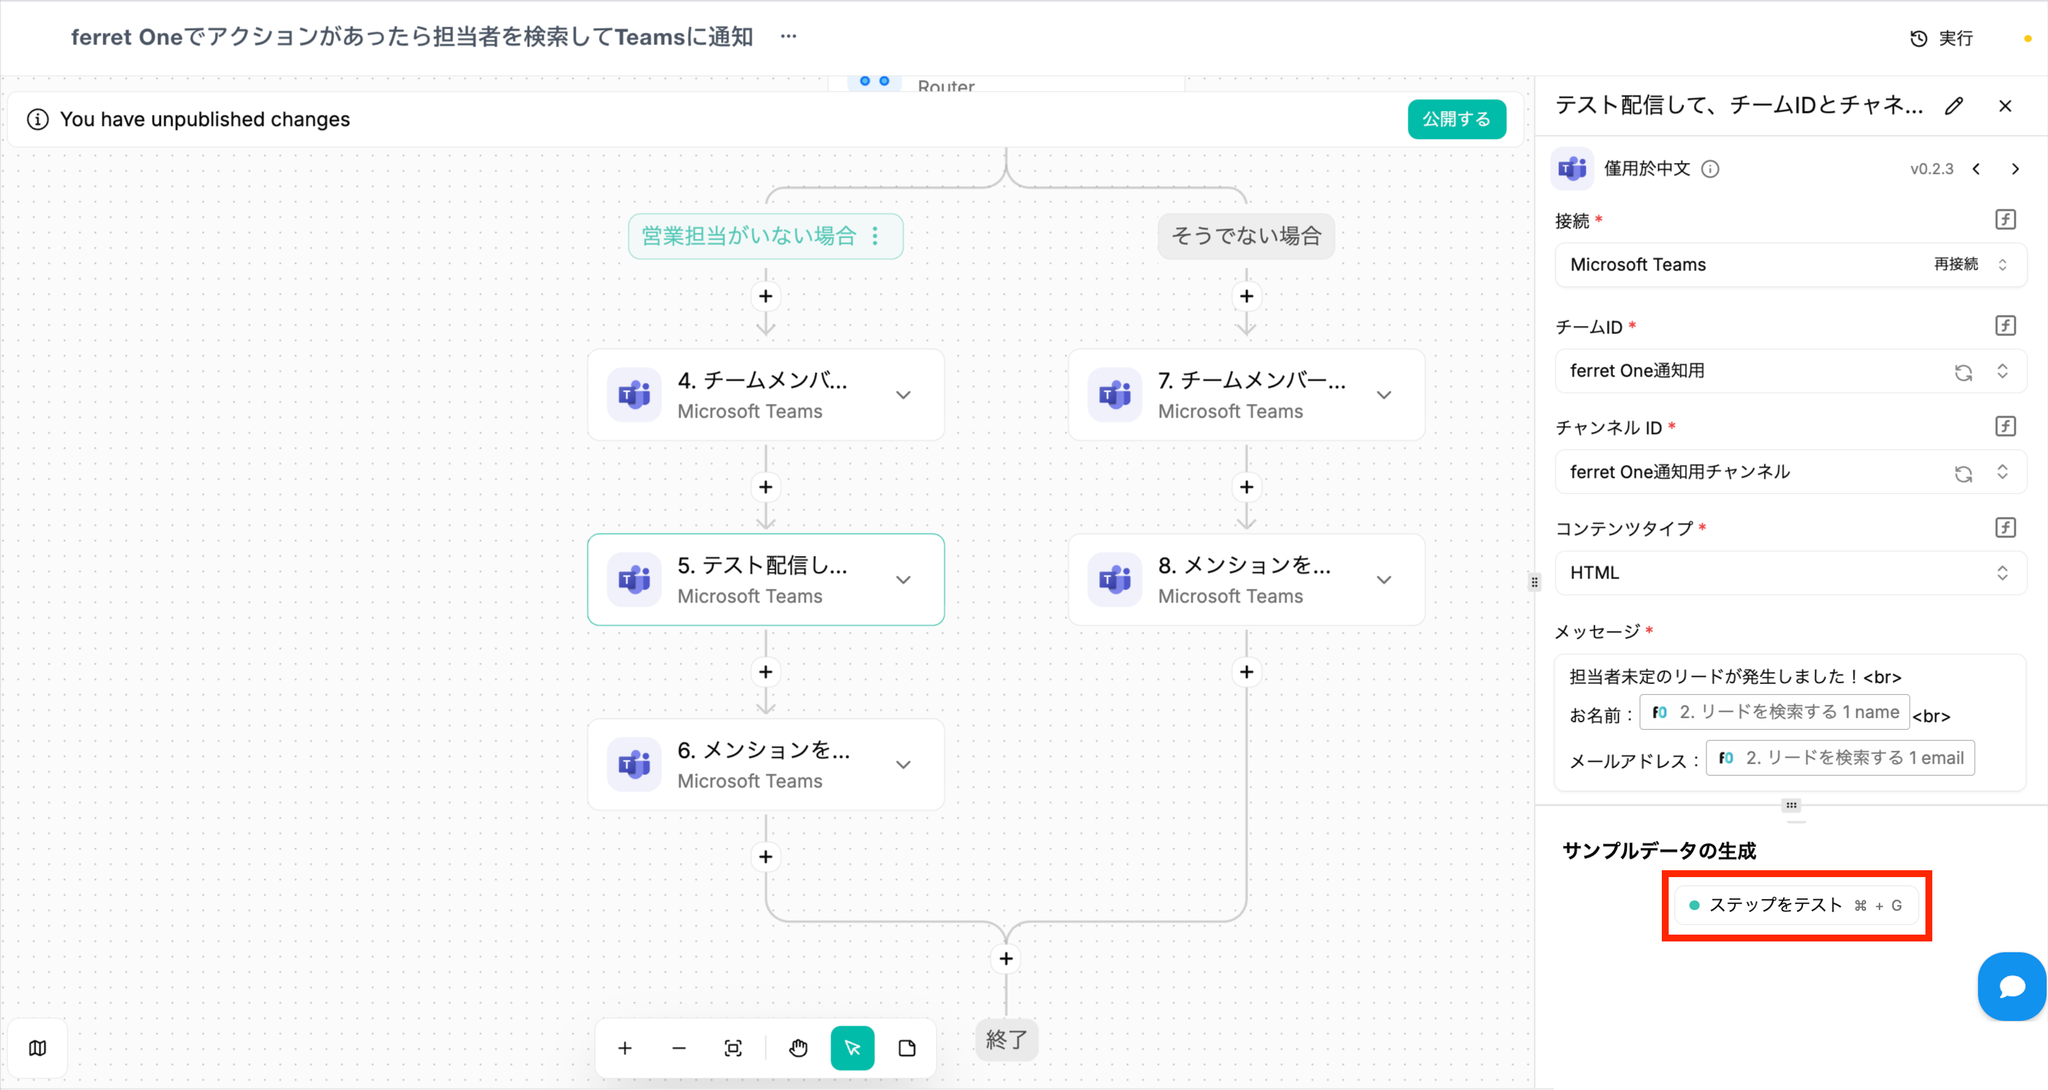Click the zoom out minus icon

(679, 1048)
